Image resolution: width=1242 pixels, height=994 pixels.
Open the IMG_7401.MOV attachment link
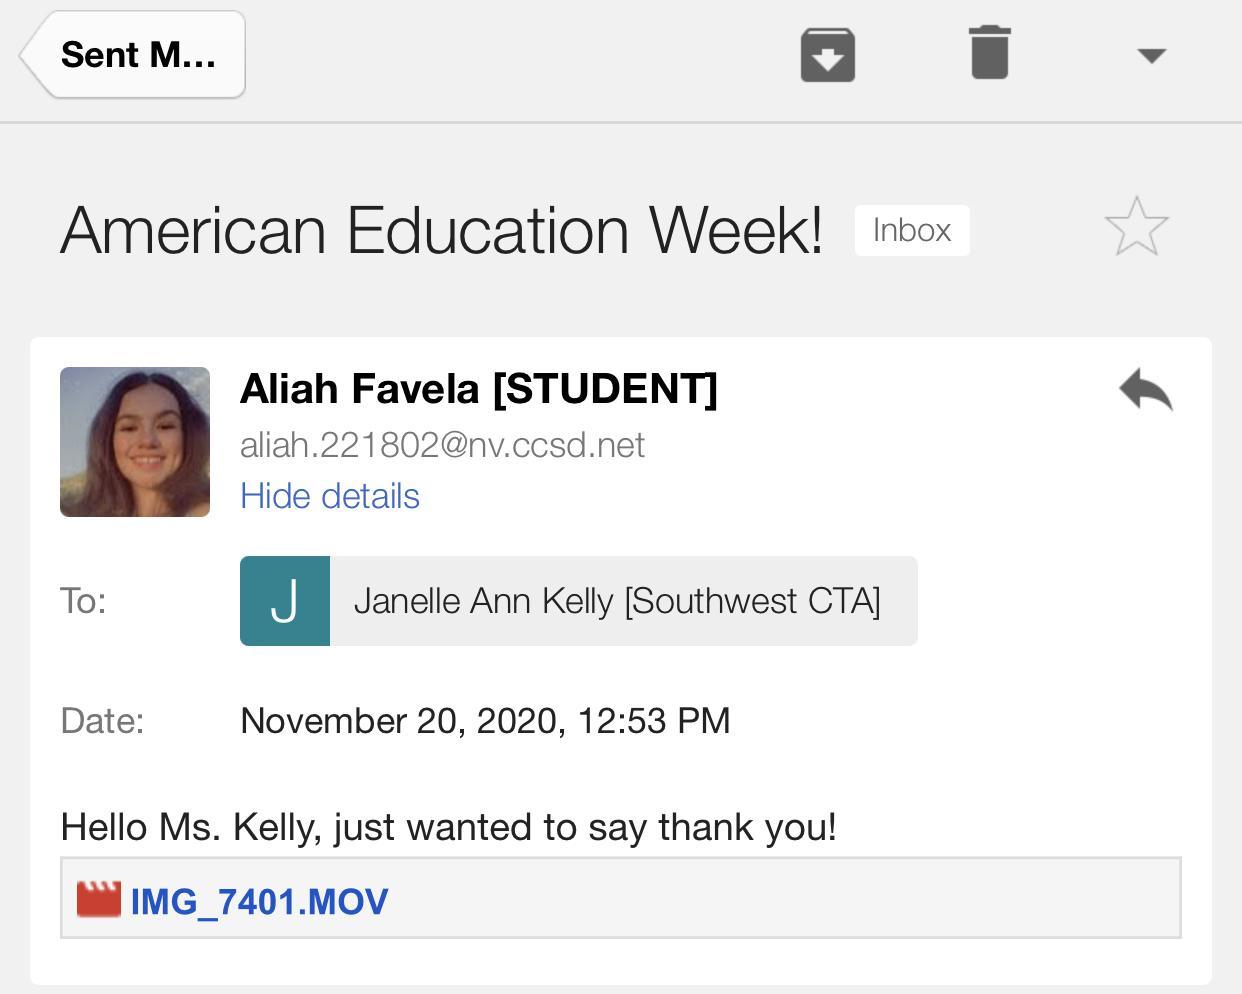pos(259,901)
